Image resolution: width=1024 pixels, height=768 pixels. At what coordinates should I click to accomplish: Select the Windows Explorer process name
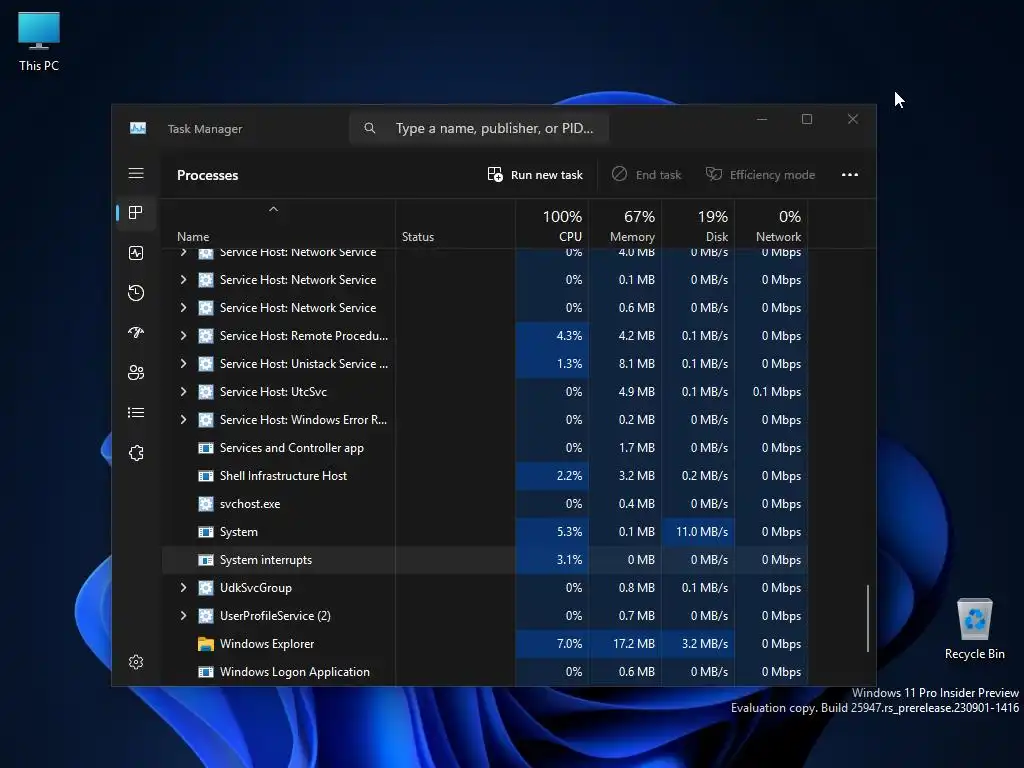coord(267,644)
